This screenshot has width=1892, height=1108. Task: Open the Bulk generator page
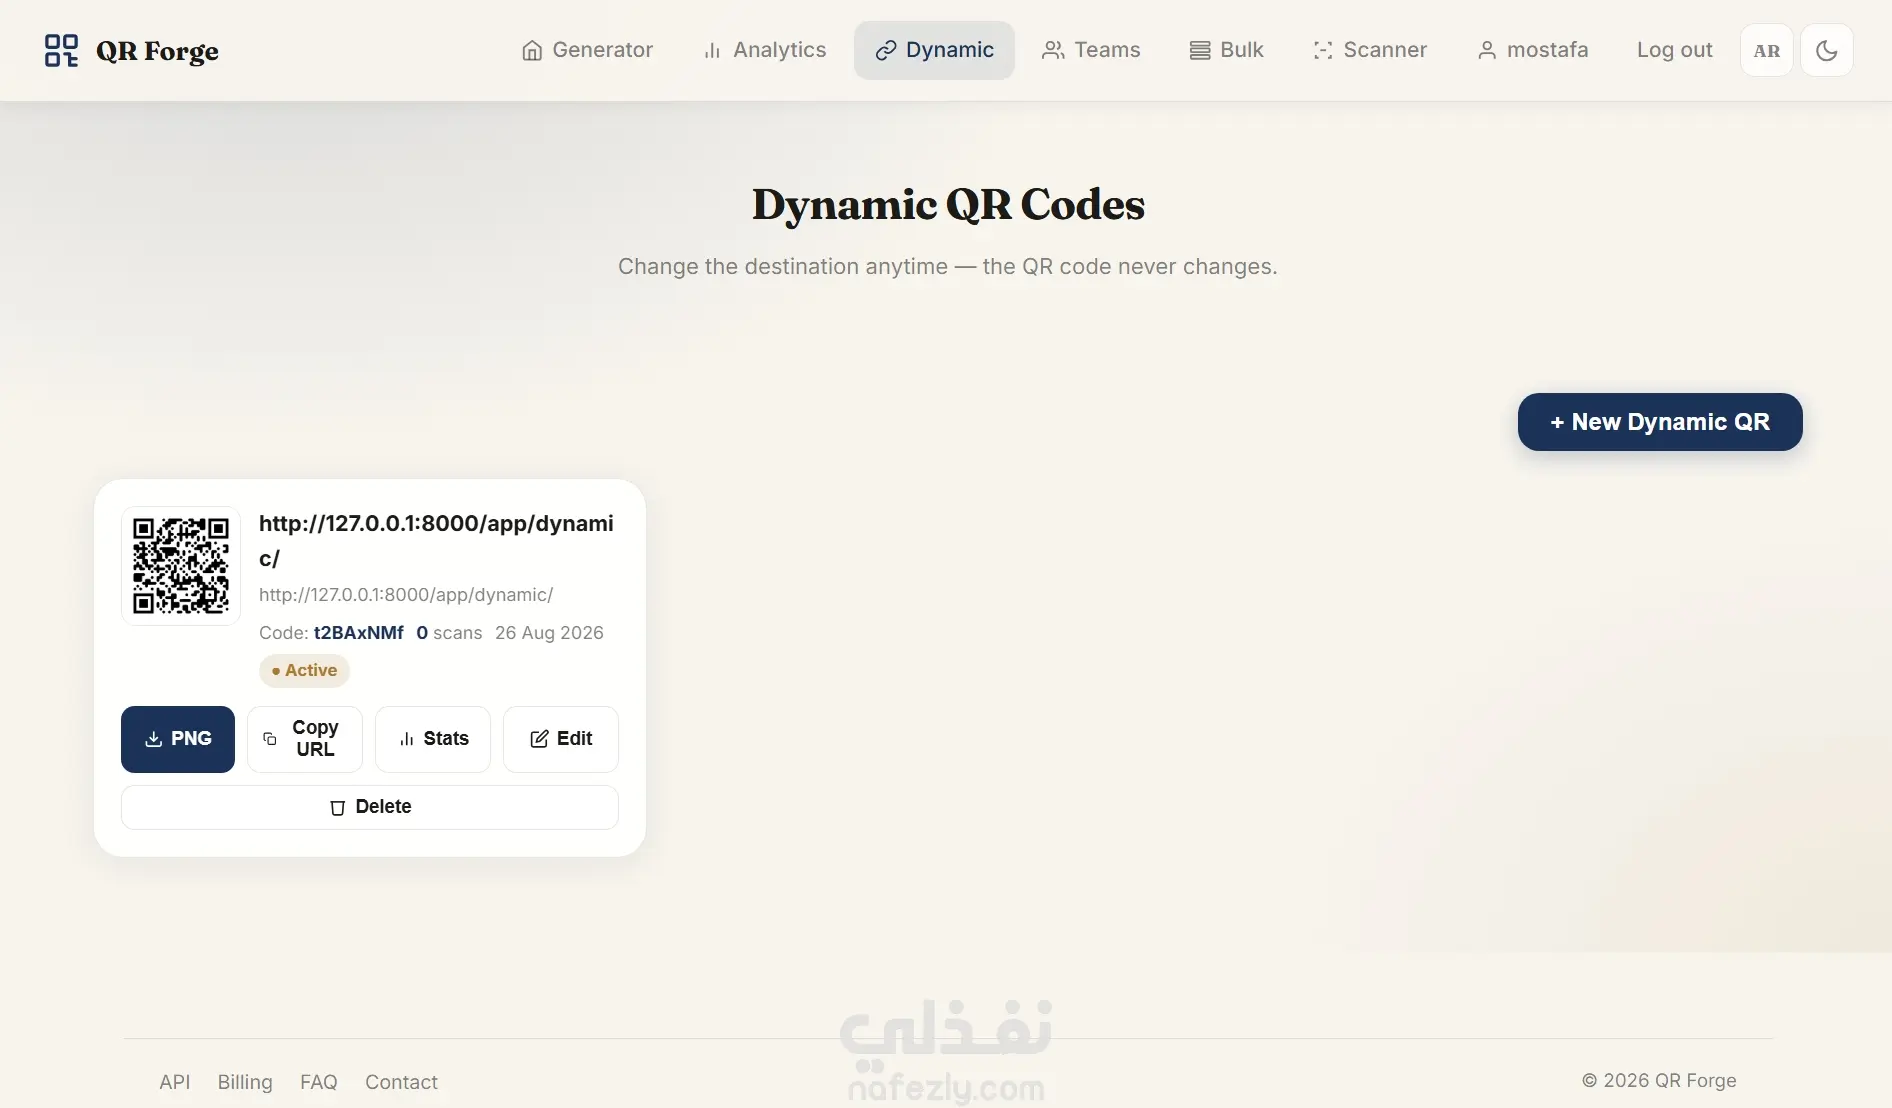coord(1226,50)
